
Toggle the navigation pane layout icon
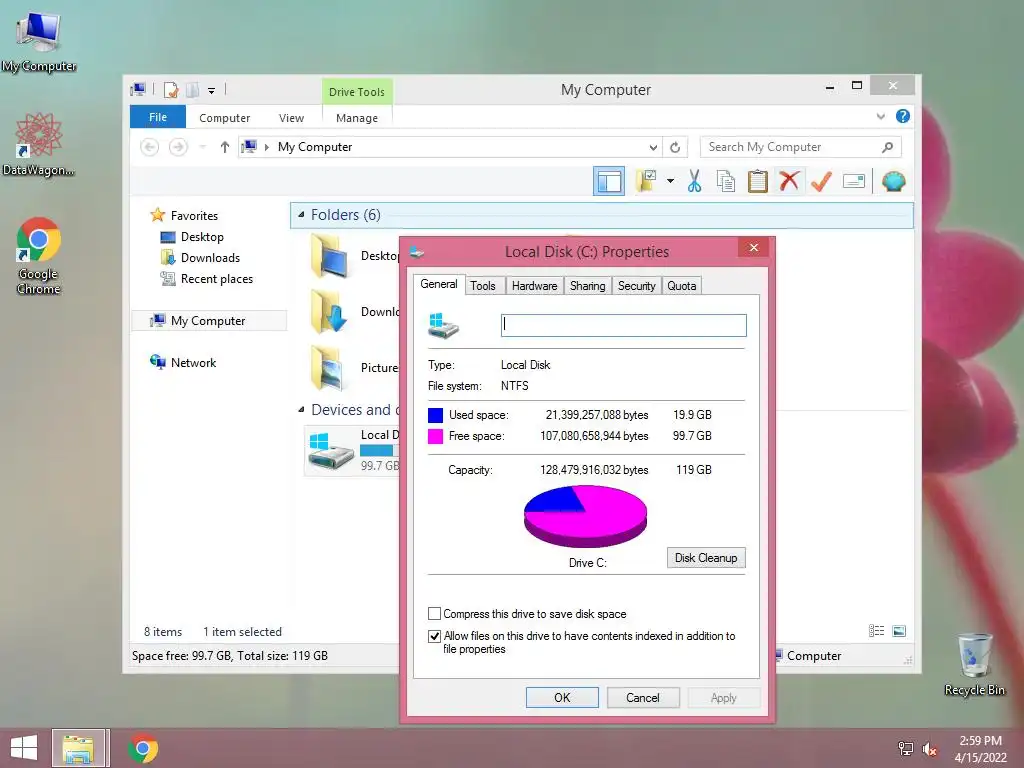click(x=609, y=181)
